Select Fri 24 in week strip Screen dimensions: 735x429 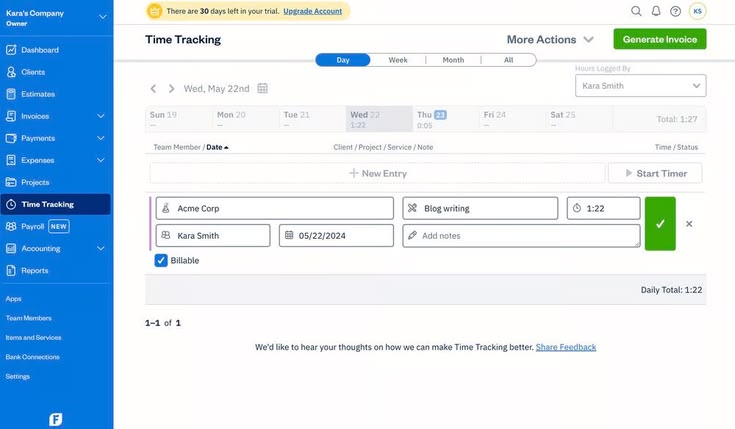click(x=512, y=119)
